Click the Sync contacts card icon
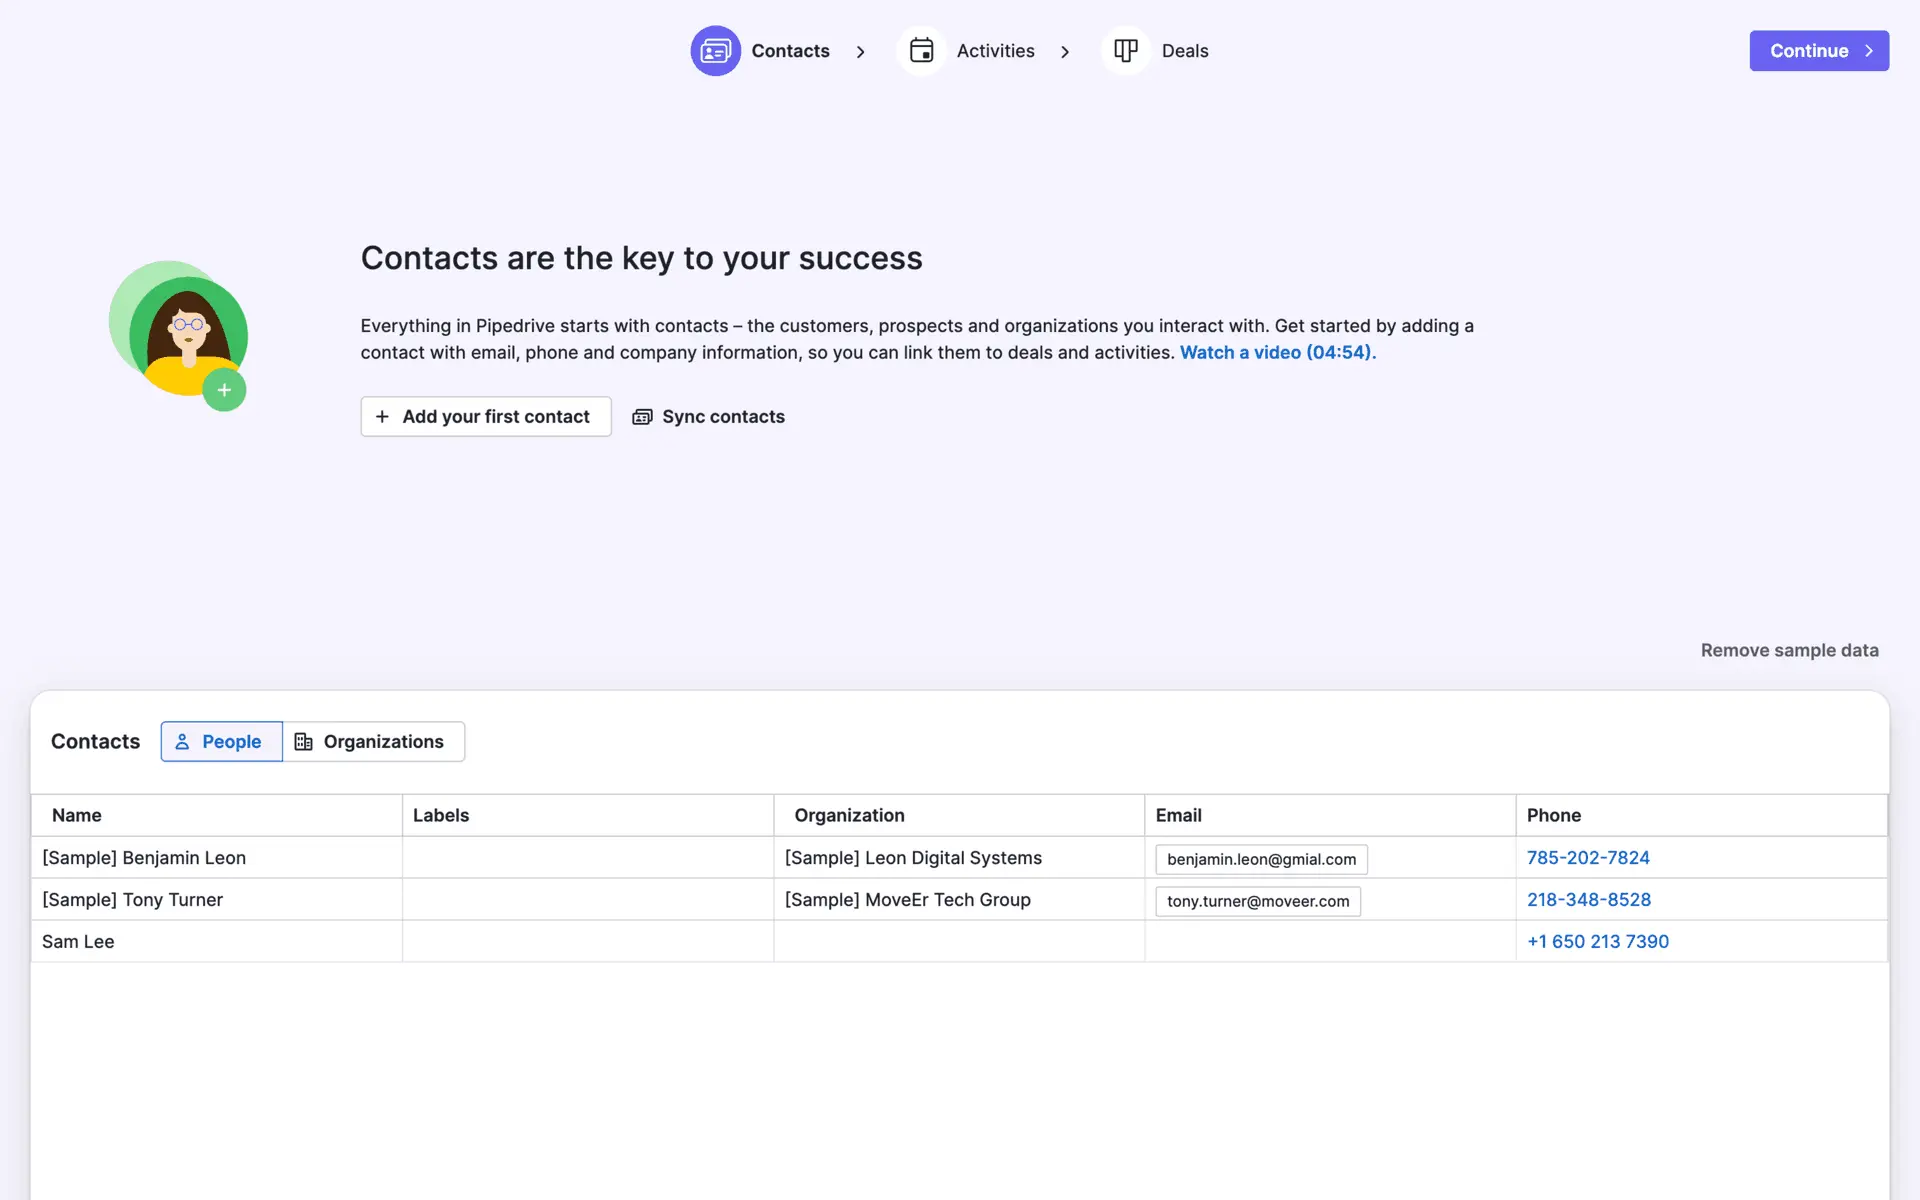 642,417
